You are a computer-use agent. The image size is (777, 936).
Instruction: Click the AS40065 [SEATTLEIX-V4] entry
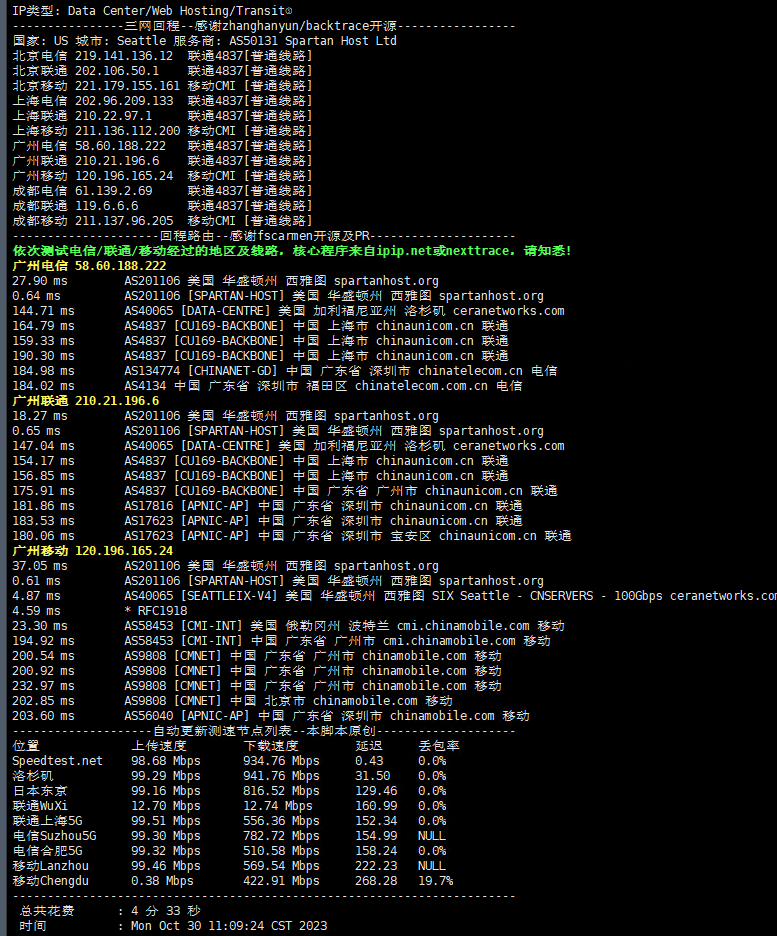(451, 596)
